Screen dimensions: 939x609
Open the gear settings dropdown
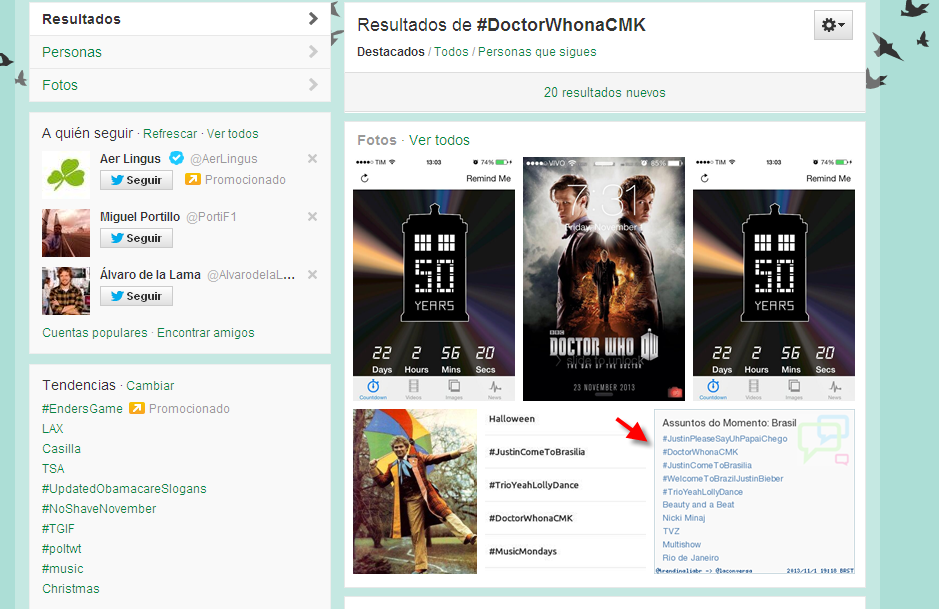(x=833, y=26)
